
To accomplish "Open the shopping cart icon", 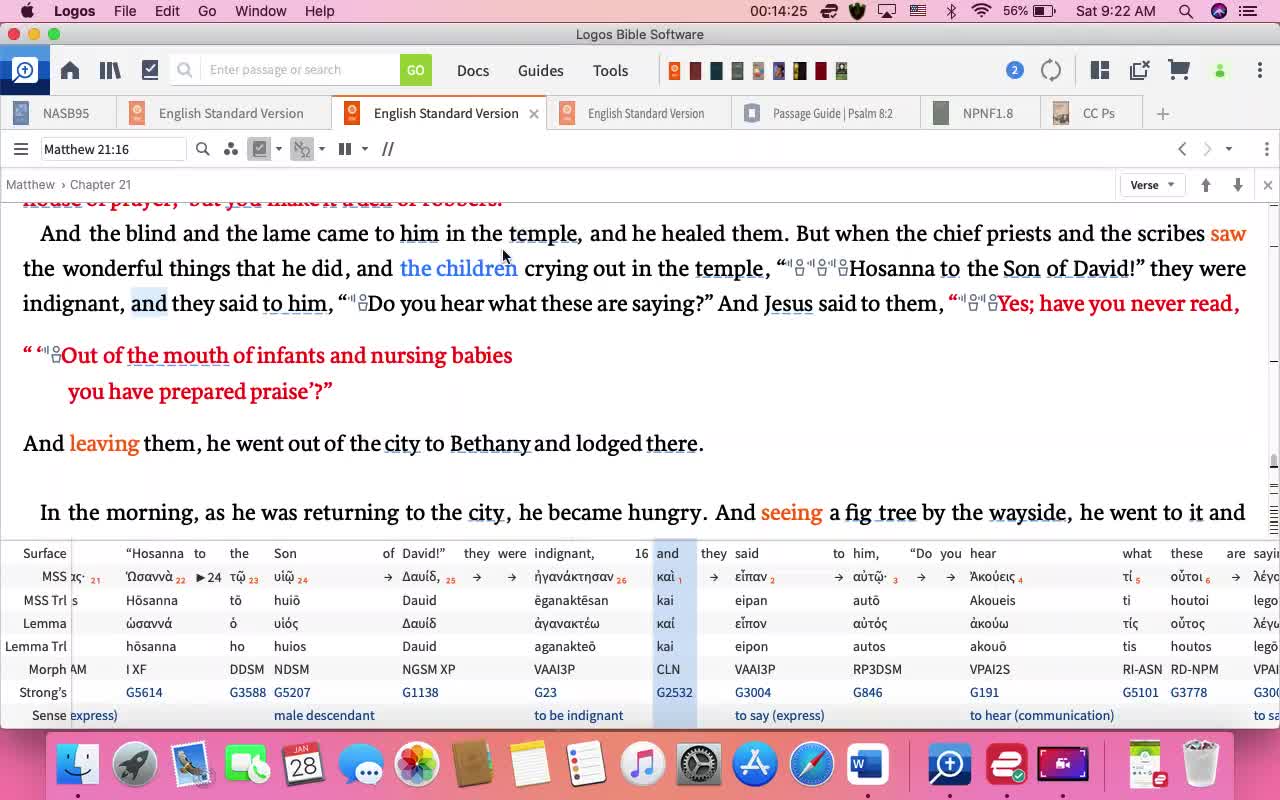I will pos(1179,70).
